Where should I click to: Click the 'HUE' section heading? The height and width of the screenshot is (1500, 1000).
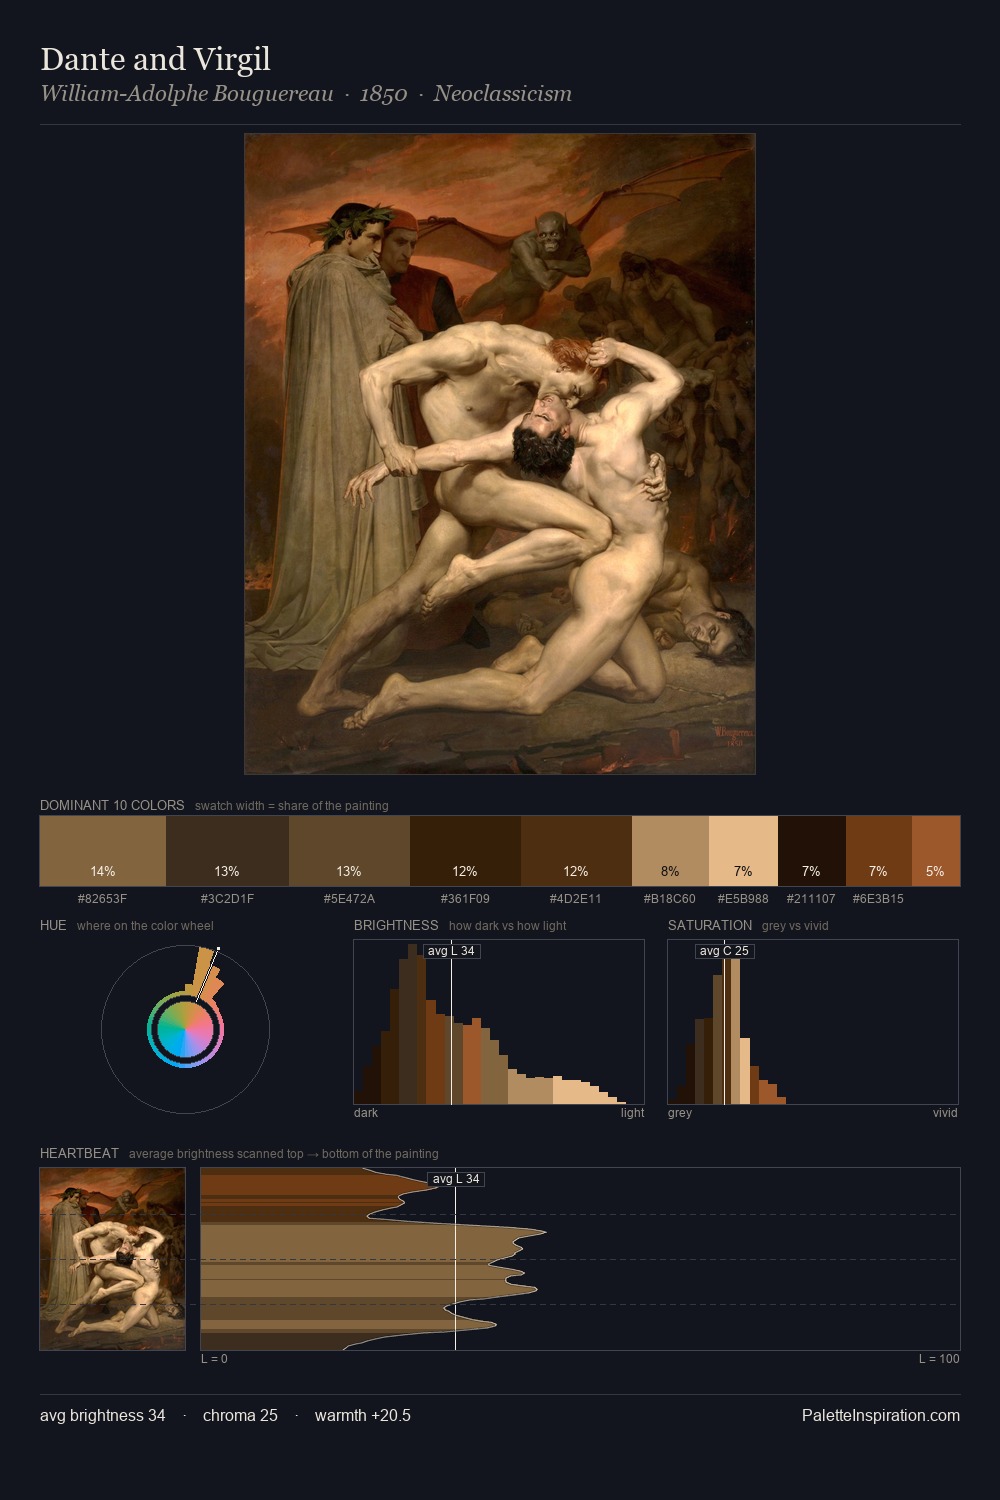pyautogui.click(x=53, y=925)
